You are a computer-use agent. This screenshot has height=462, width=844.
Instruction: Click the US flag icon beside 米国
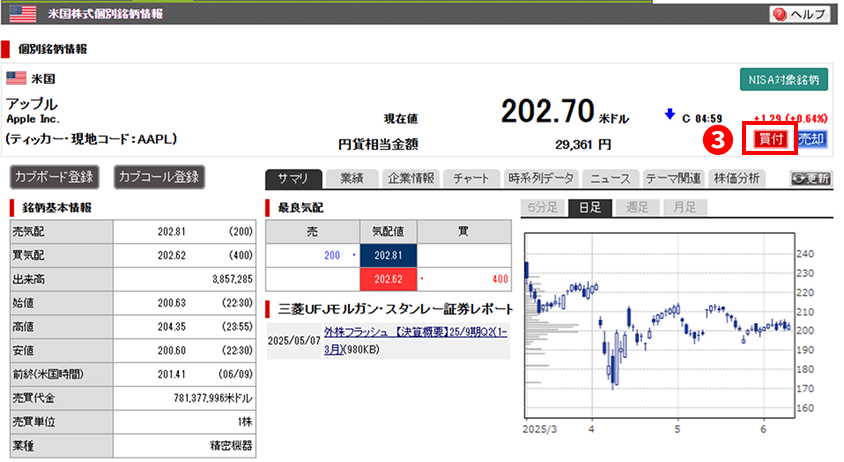coord(16,78)
